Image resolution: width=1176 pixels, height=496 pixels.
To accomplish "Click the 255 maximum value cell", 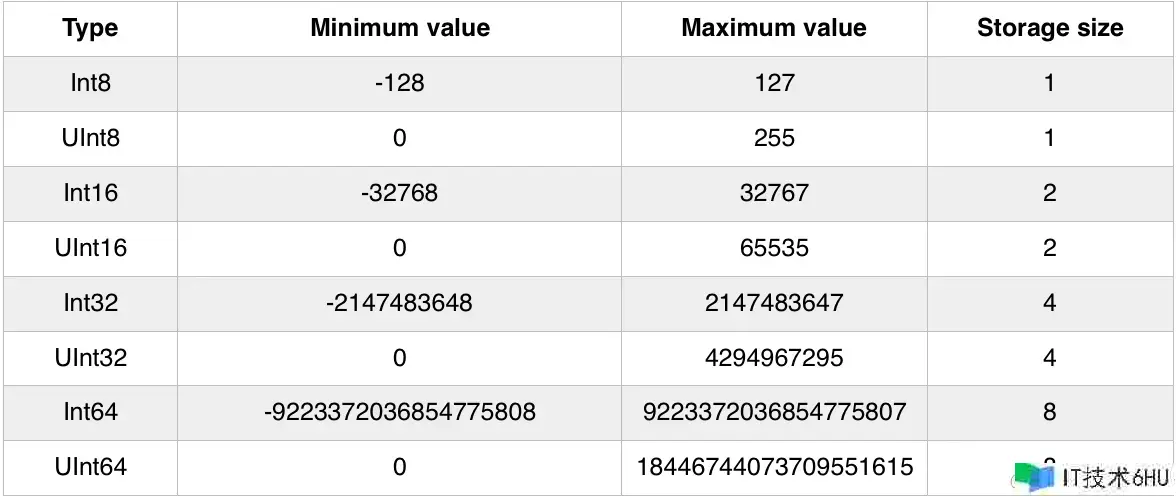I will 774,139.
